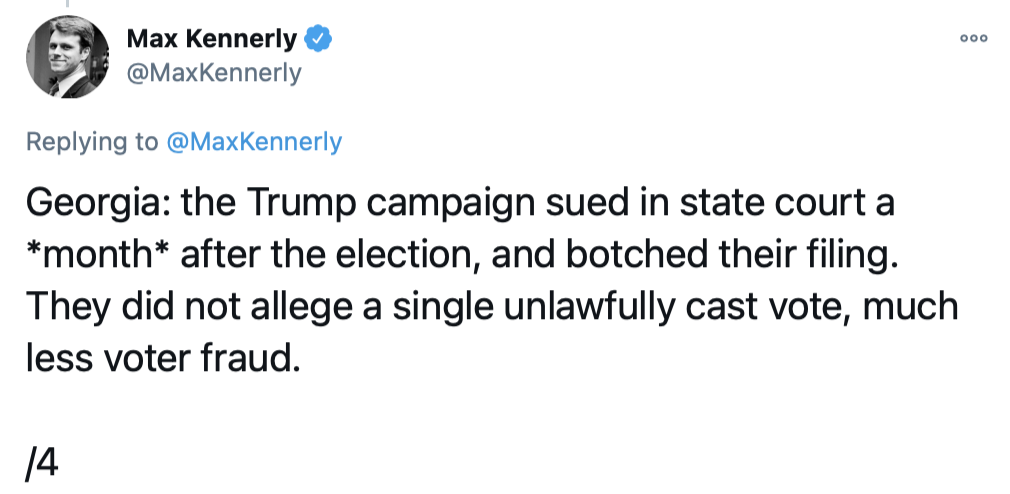
Task: Click the phrase "botched their filing"
Action: (759, 256)
